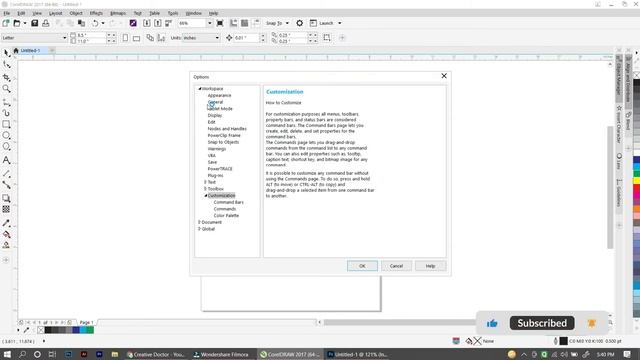Select the Zoom magnifier tool
The width and height of the screenshot is (640, 360).
[7, 89]
